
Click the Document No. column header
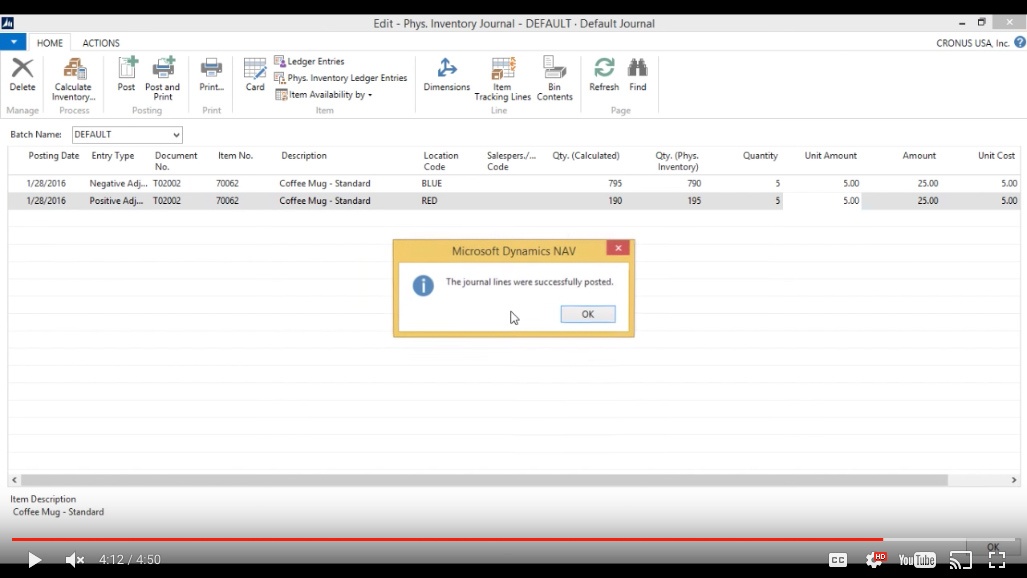tap(176, 161)
